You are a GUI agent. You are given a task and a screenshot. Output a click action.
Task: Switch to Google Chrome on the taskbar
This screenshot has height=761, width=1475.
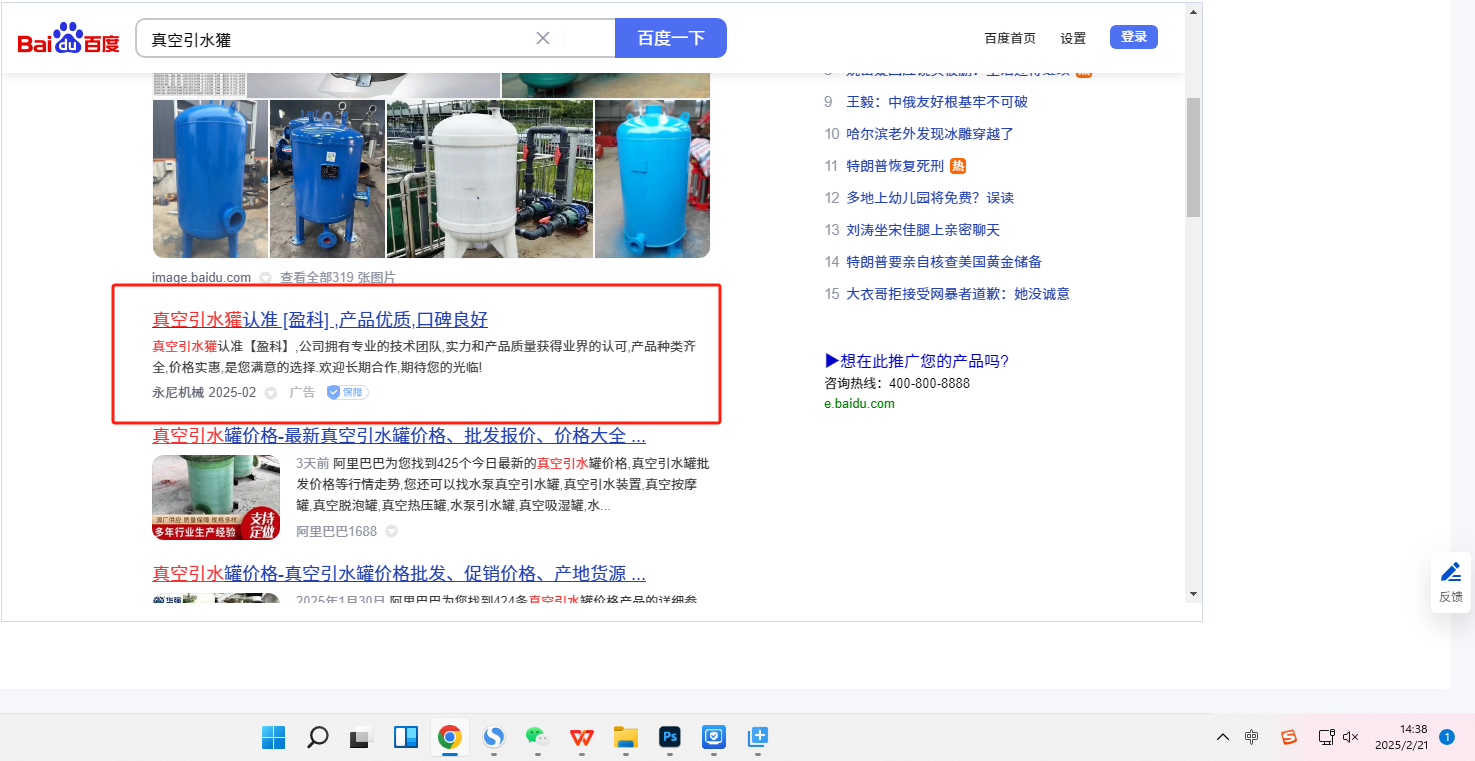449,738
